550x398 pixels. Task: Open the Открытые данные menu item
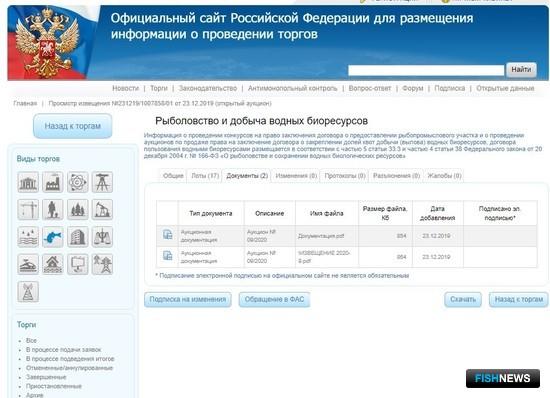pos(505,88)
